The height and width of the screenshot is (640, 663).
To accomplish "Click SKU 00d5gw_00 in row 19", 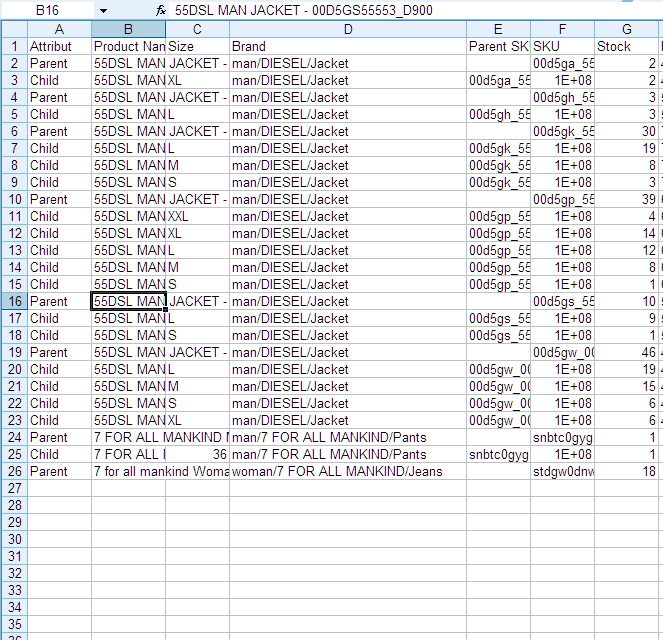I will 562,353.
